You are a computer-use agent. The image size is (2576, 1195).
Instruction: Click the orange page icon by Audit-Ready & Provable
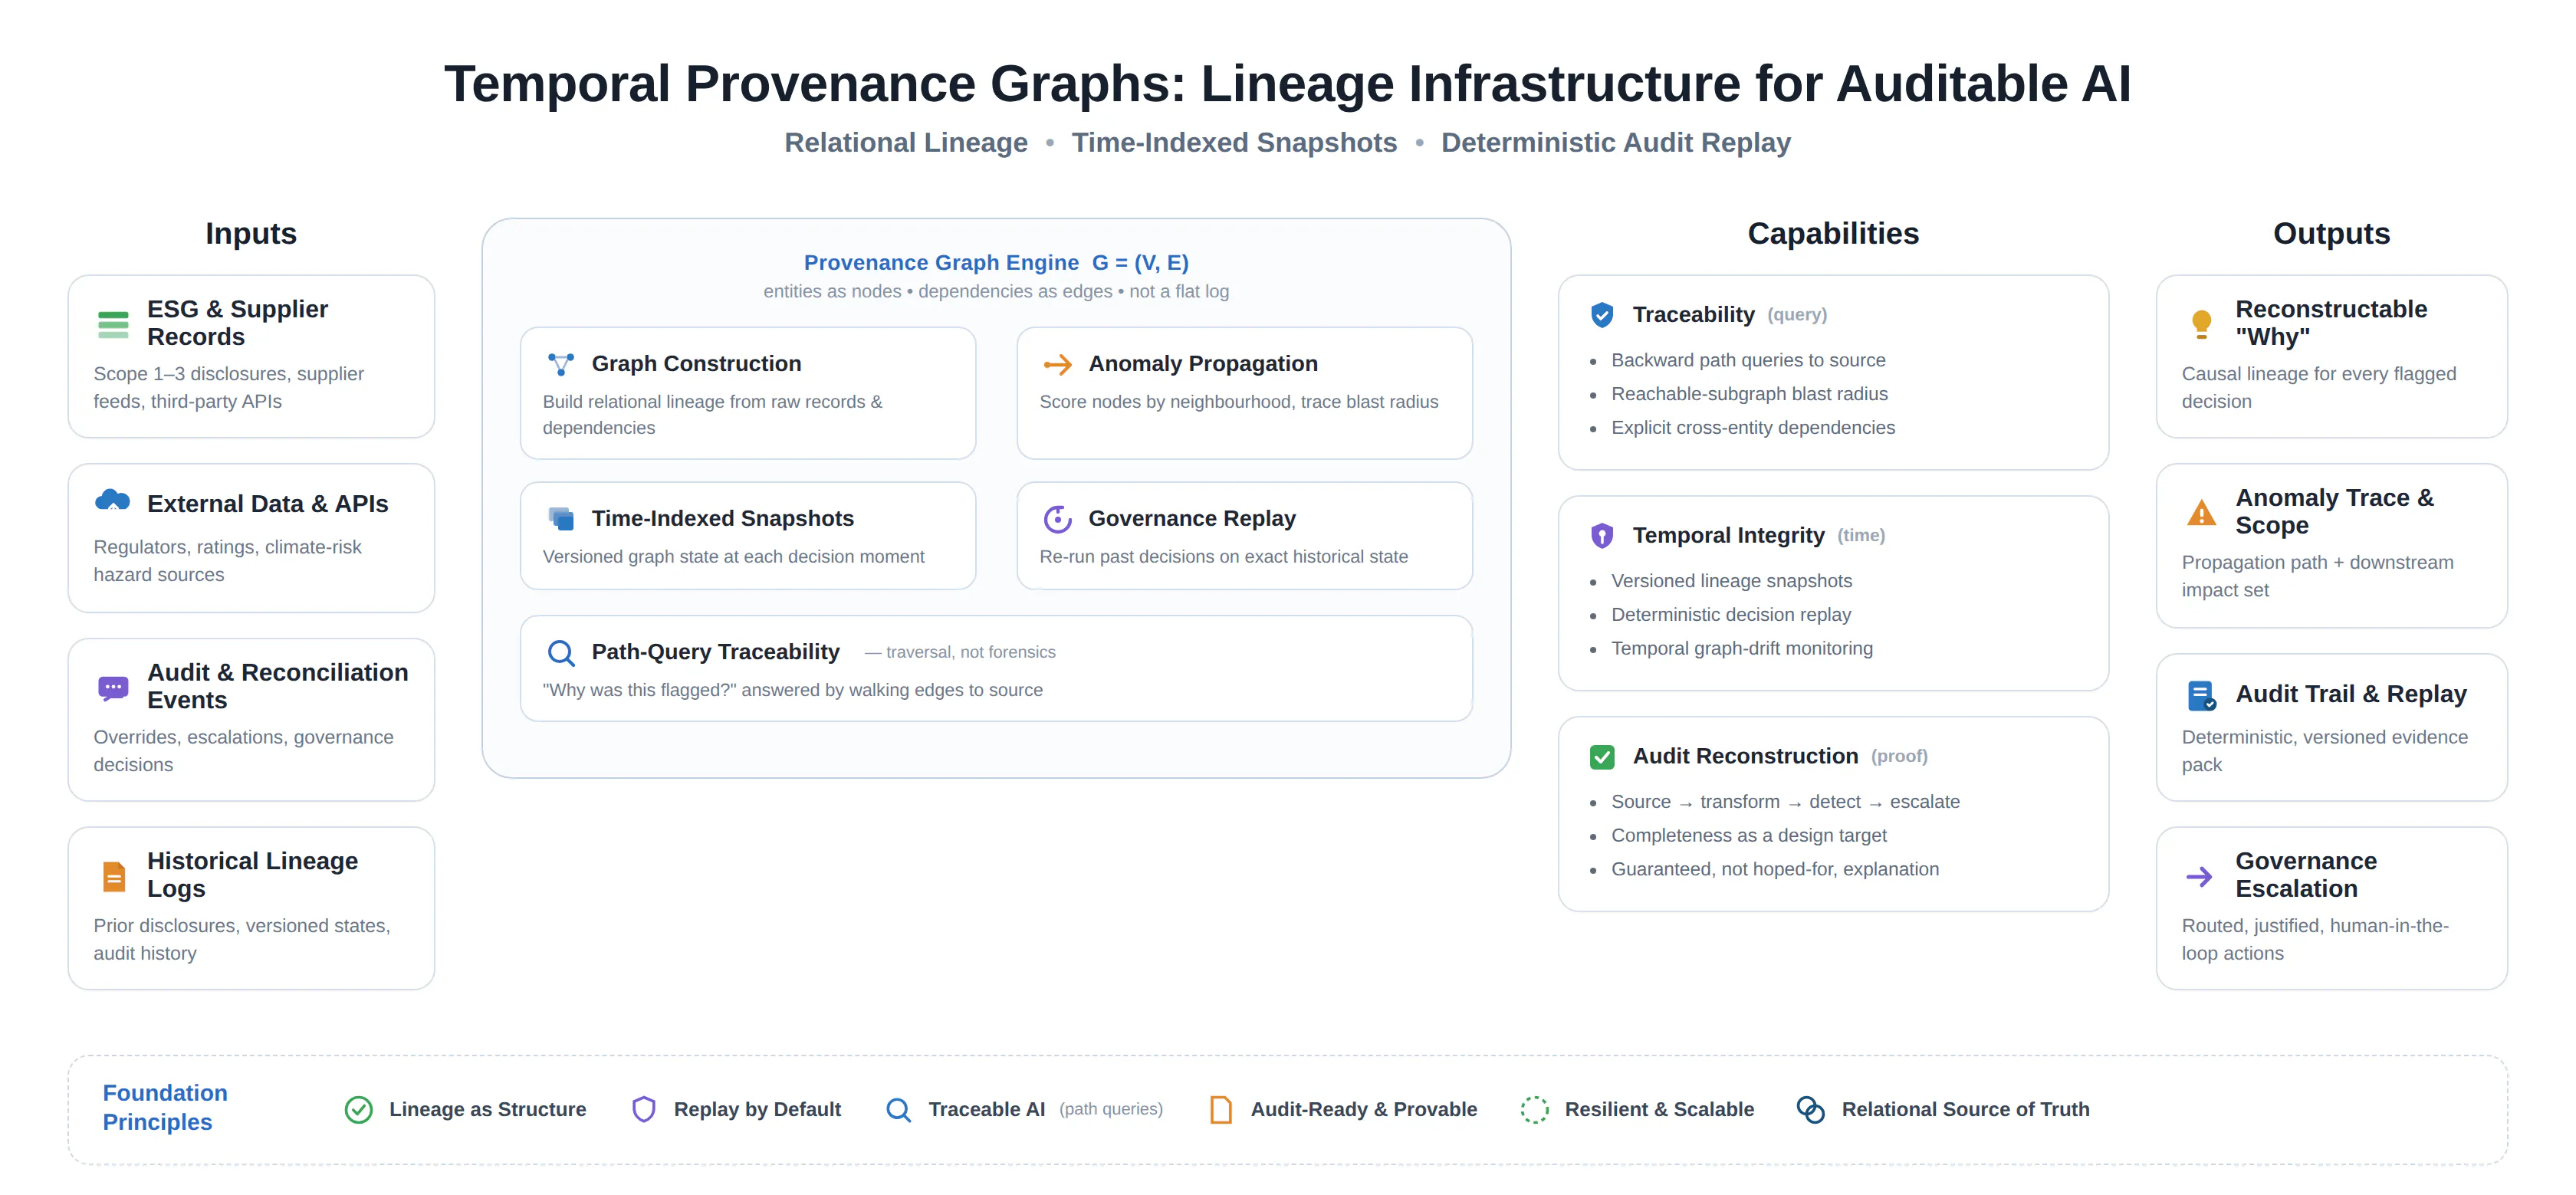[1221, 1110]
